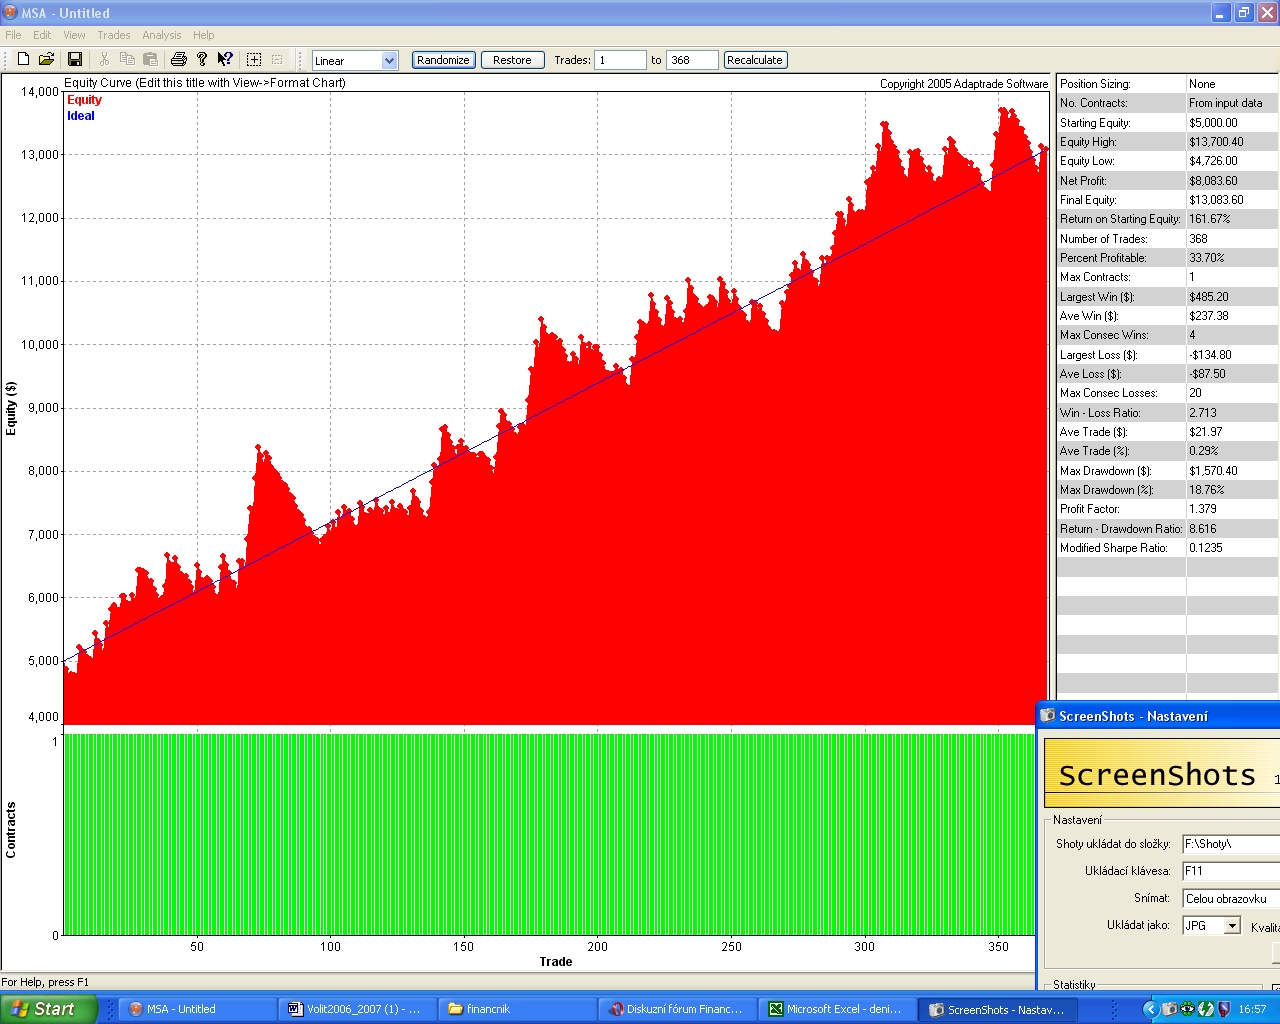The height and width of the screenshot is (1024, 1280).
Task: Save using the floppy disk icon
Action: click(x=74, y=60)
